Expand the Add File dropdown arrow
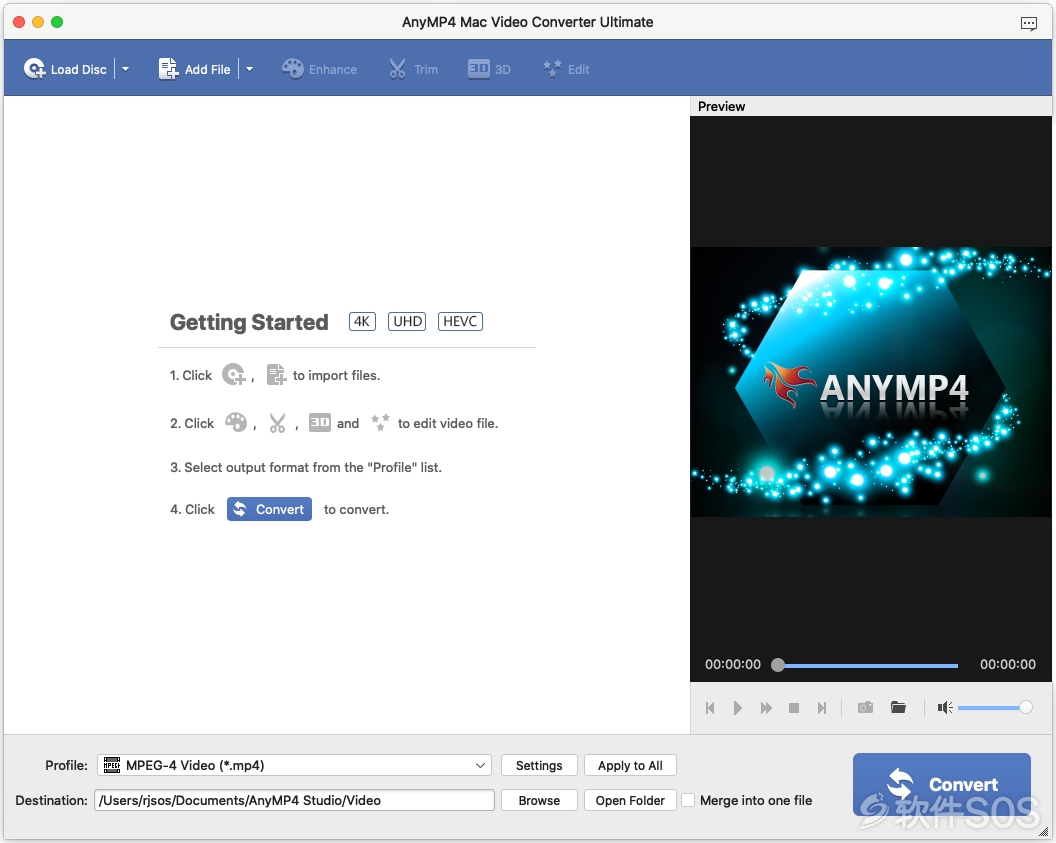This screenshot has height=843, width=1056. tap(249, 69)
